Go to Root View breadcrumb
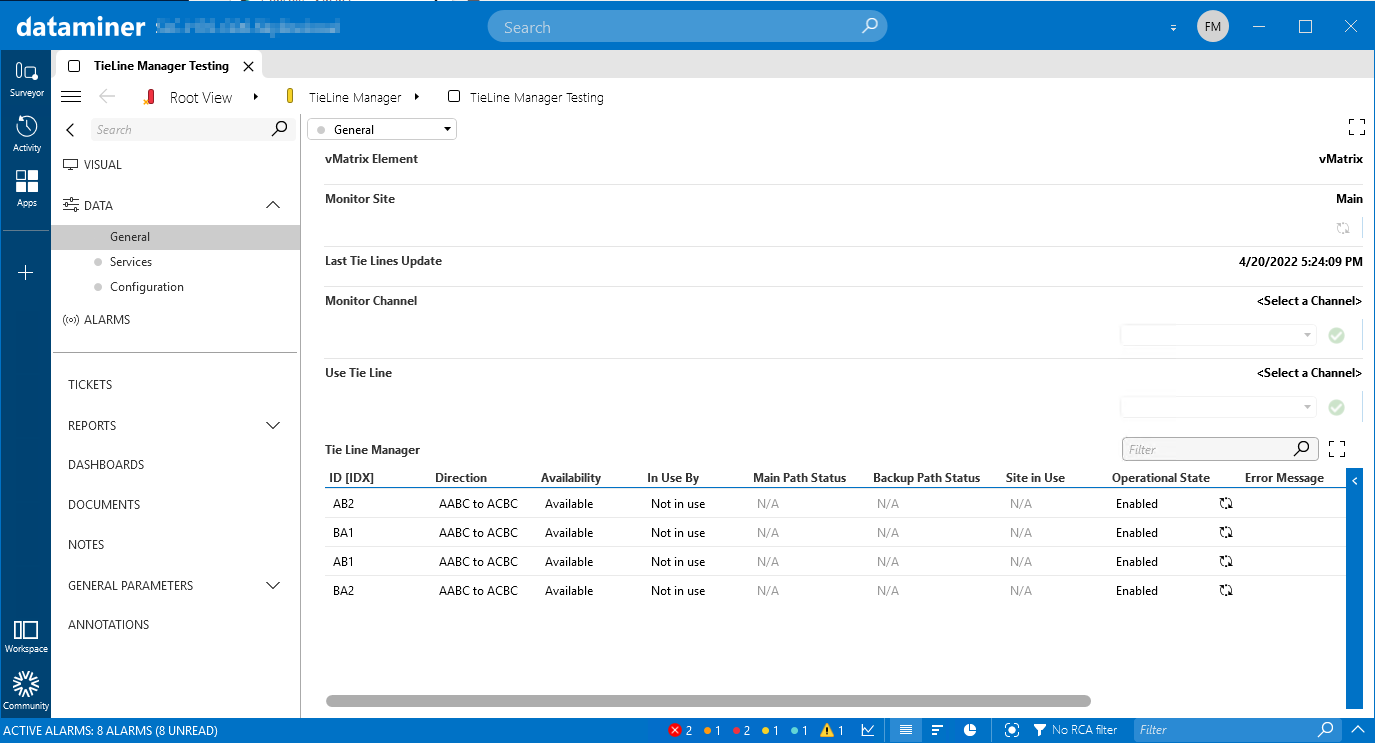The image size is (1375, 743). [x=201, y=97]
